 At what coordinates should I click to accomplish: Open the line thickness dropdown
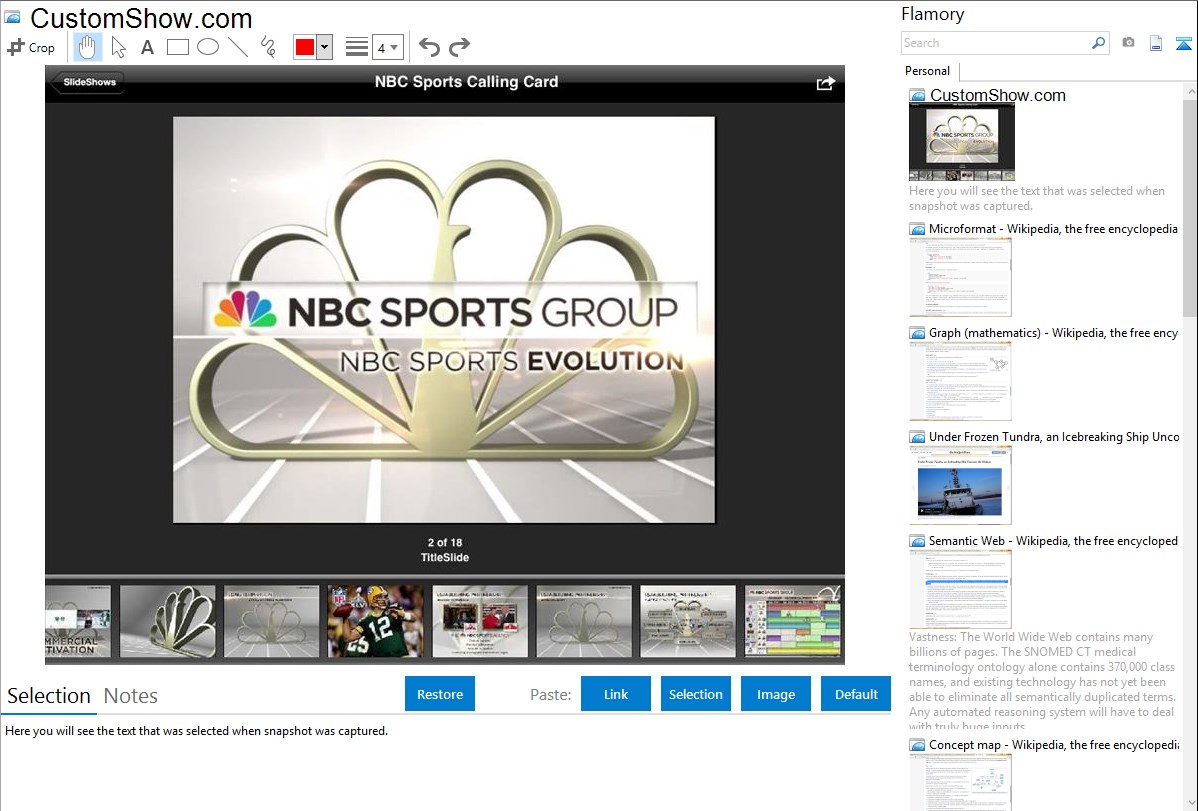[387, 47]
